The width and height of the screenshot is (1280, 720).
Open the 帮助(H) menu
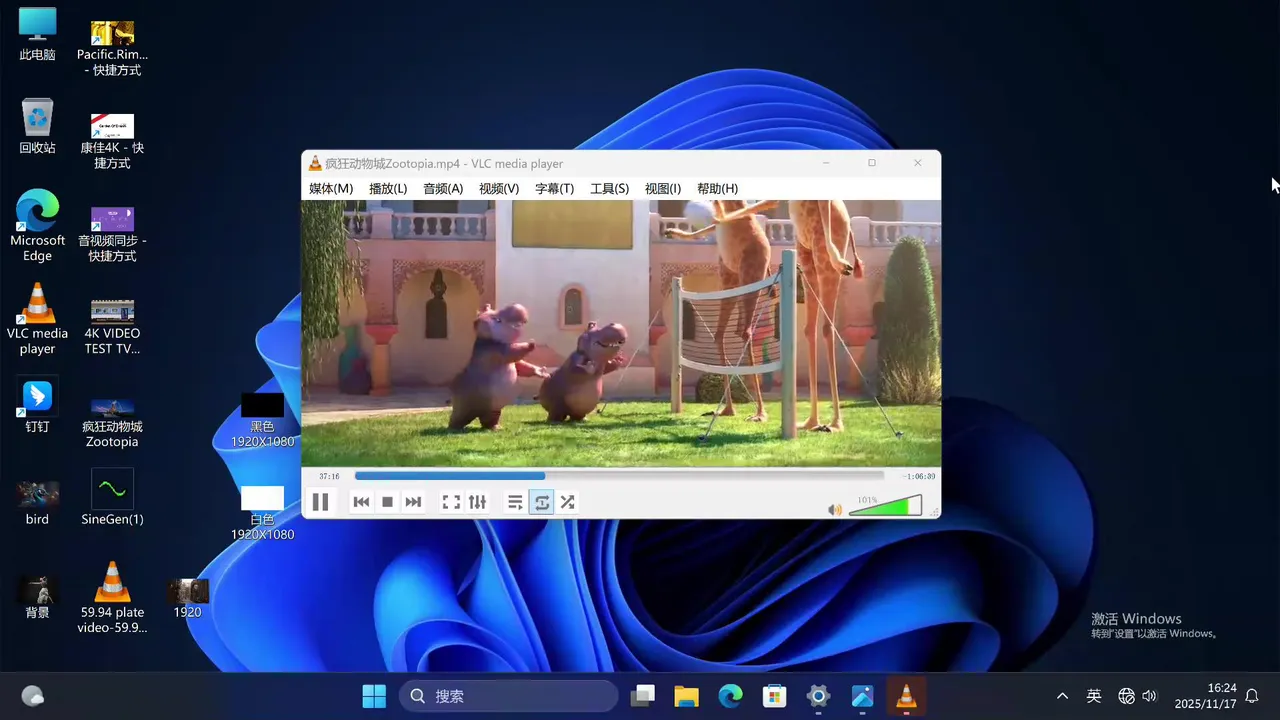(717, 189)
